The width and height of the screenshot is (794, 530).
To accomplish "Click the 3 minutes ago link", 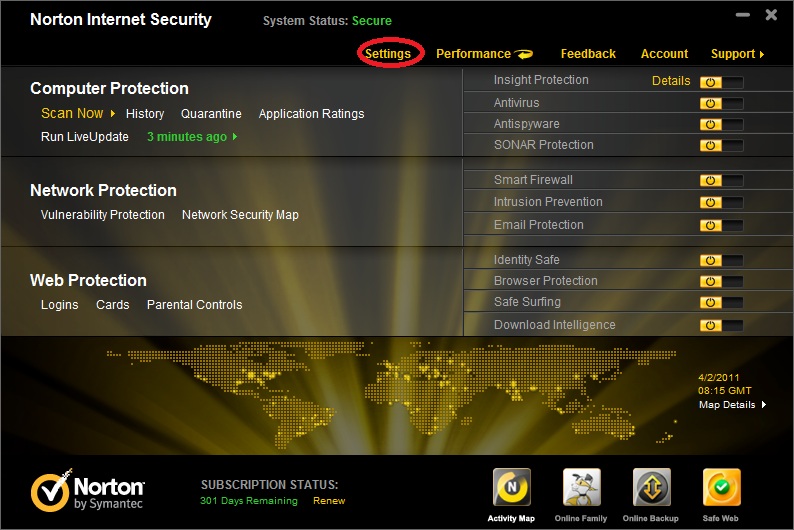I will (187, 137).
